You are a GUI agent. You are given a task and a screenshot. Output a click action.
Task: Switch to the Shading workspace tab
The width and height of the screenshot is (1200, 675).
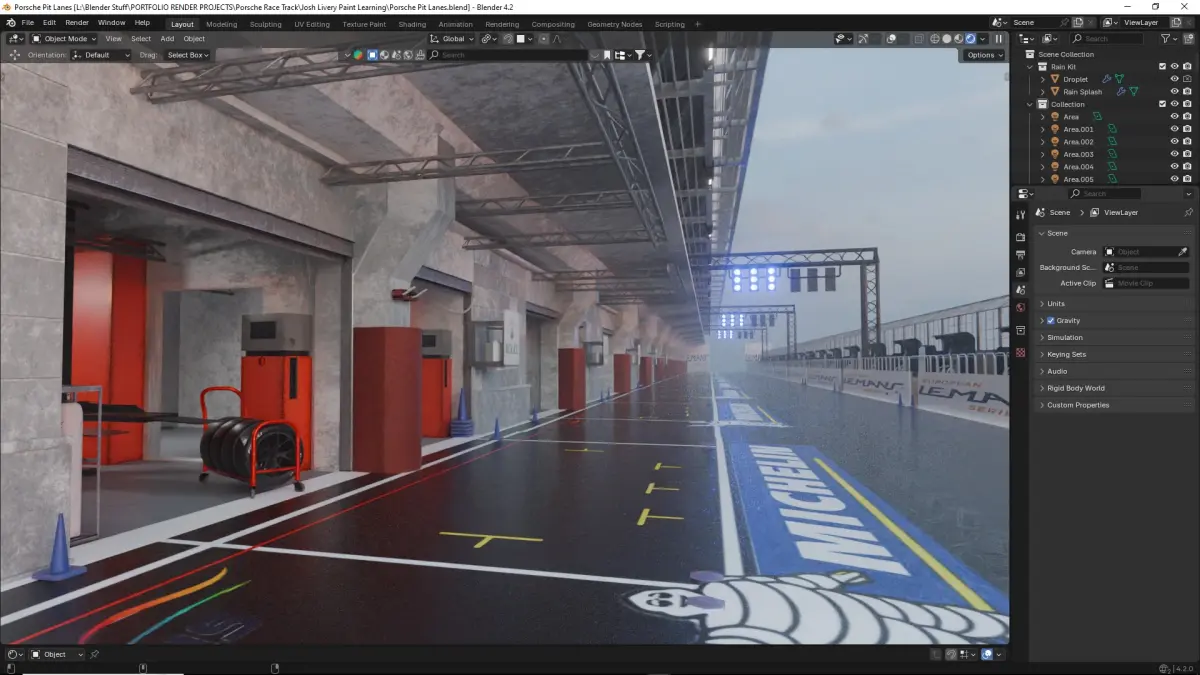412,24
